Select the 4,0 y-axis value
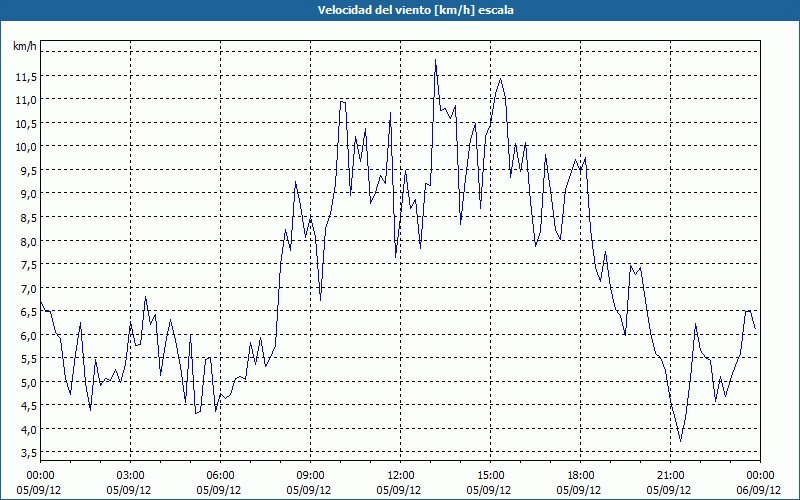 28,429
